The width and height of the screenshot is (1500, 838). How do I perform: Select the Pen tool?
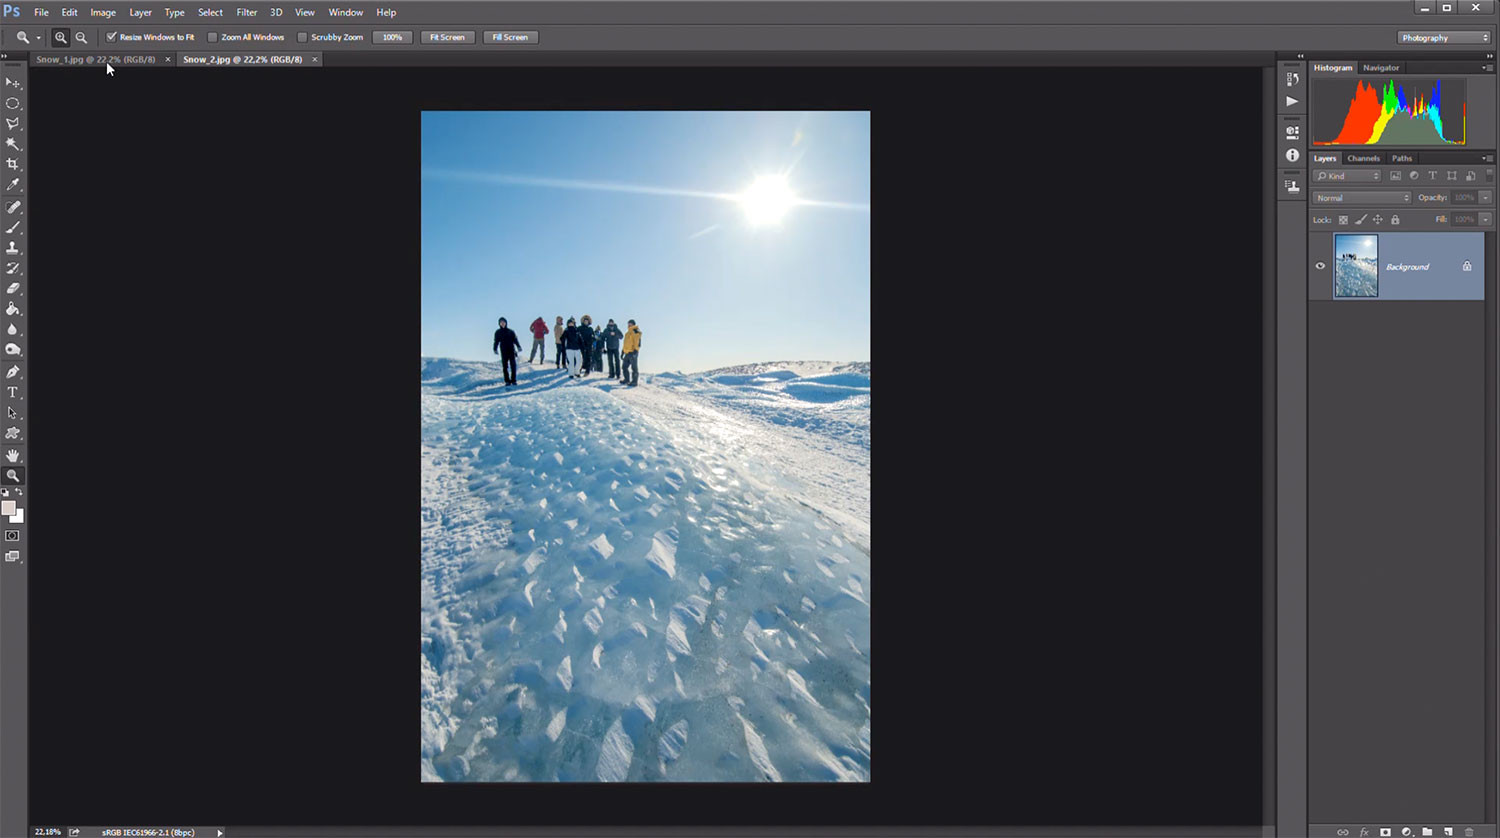click(13, 371)
